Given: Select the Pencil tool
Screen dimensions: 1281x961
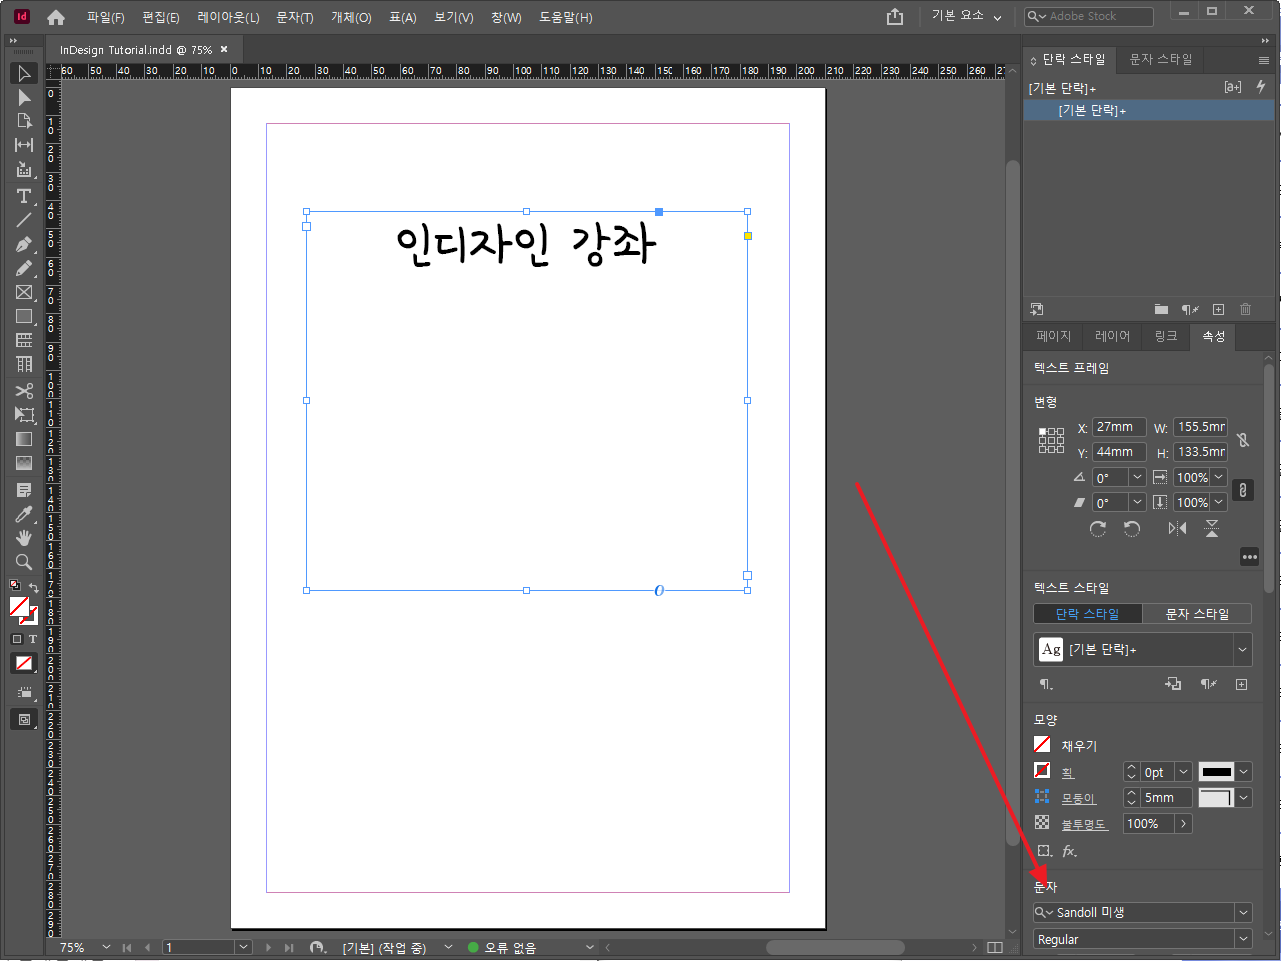Looking at the screenshot, I should tap(24, 268).
